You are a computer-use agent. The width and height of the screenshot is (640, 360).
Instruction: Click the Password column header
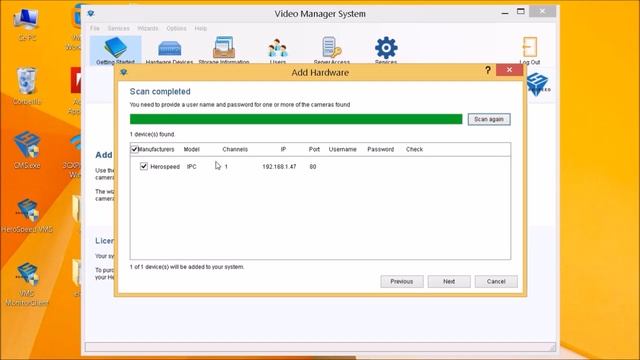tap(380, 149)
